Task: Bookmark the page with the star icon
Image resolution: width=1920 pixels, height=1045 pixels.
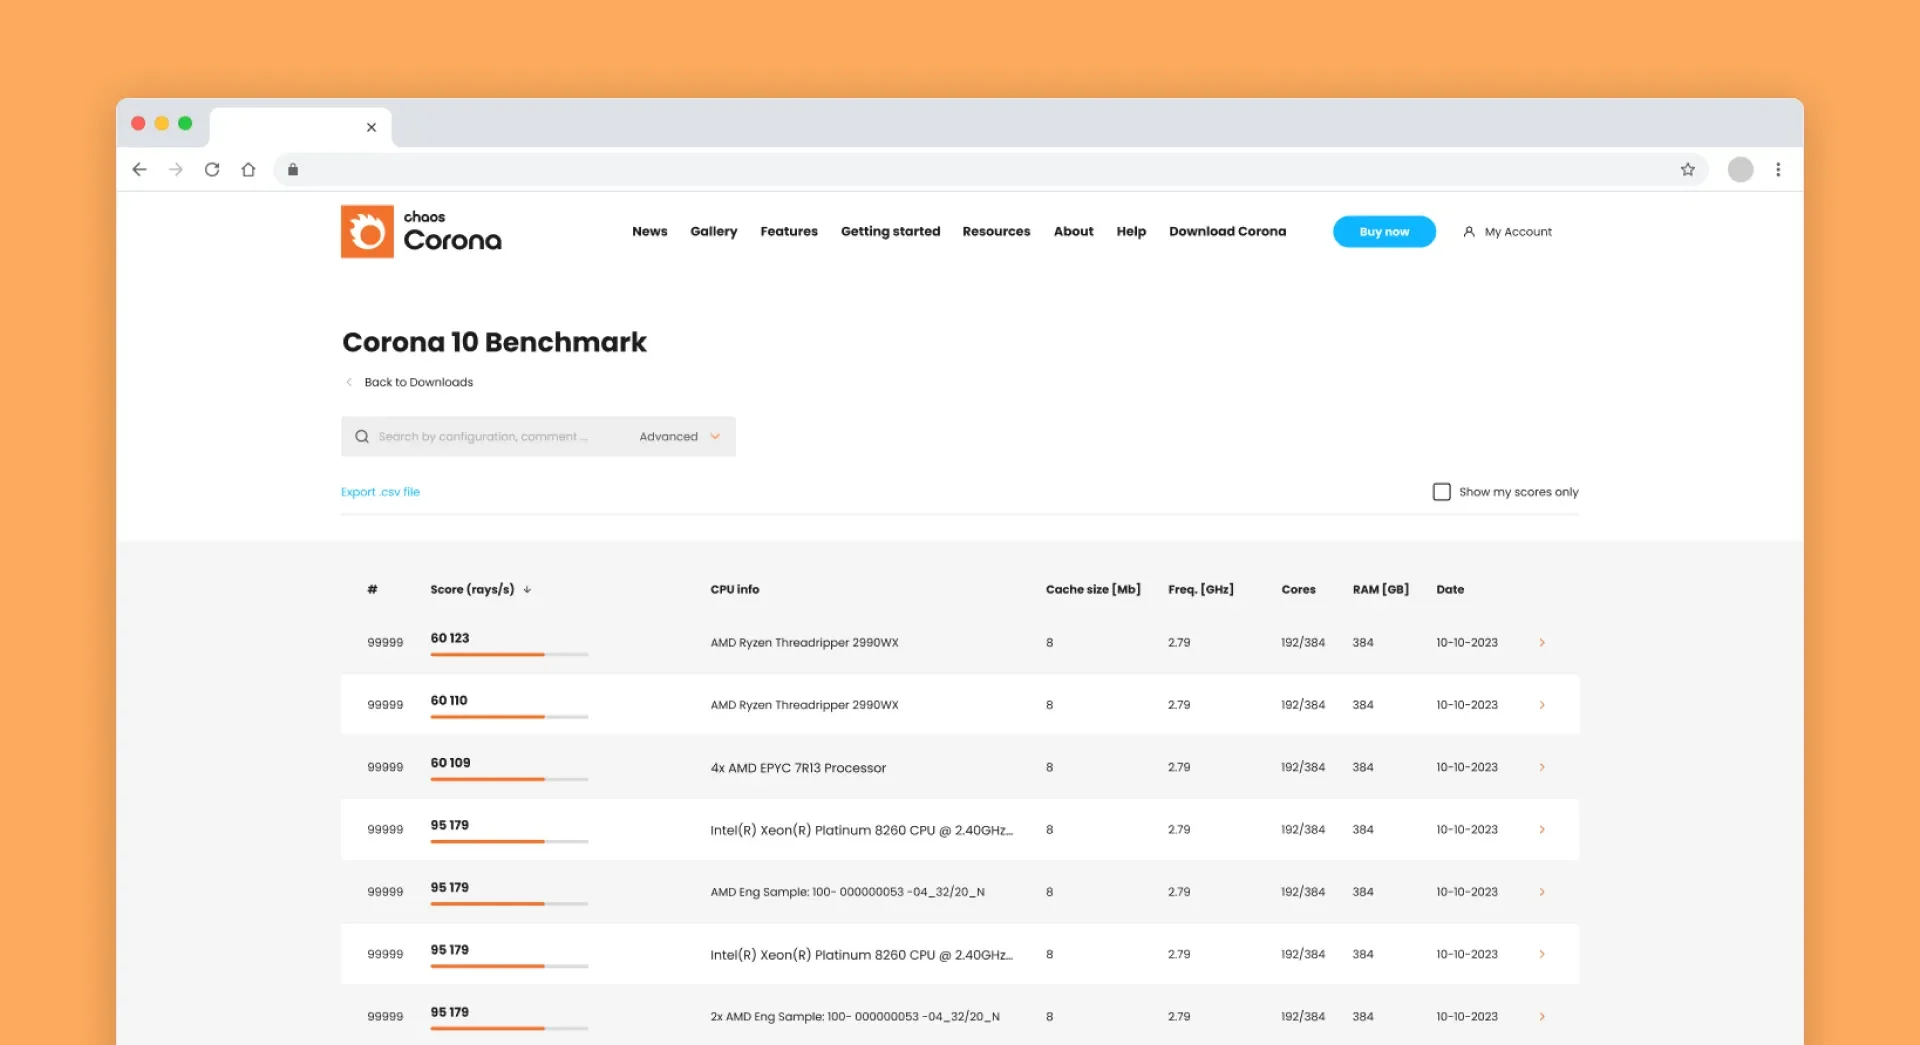Action: [1688, 170]
